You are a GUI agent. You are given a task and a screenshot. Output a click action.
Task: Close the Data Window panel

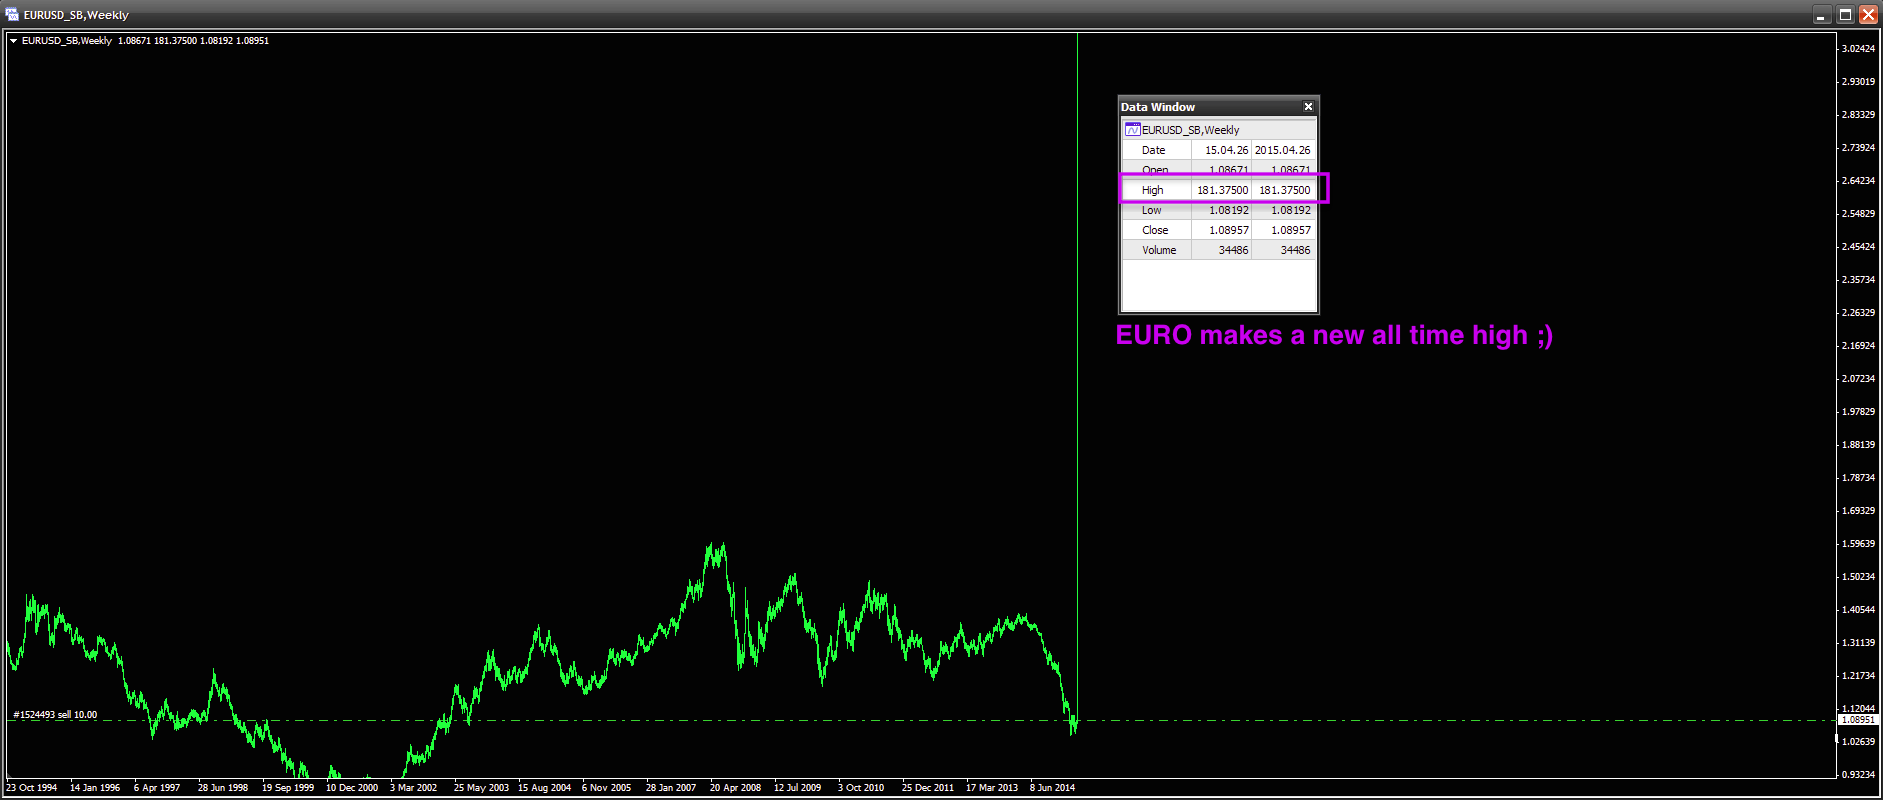pos(1308,107)
